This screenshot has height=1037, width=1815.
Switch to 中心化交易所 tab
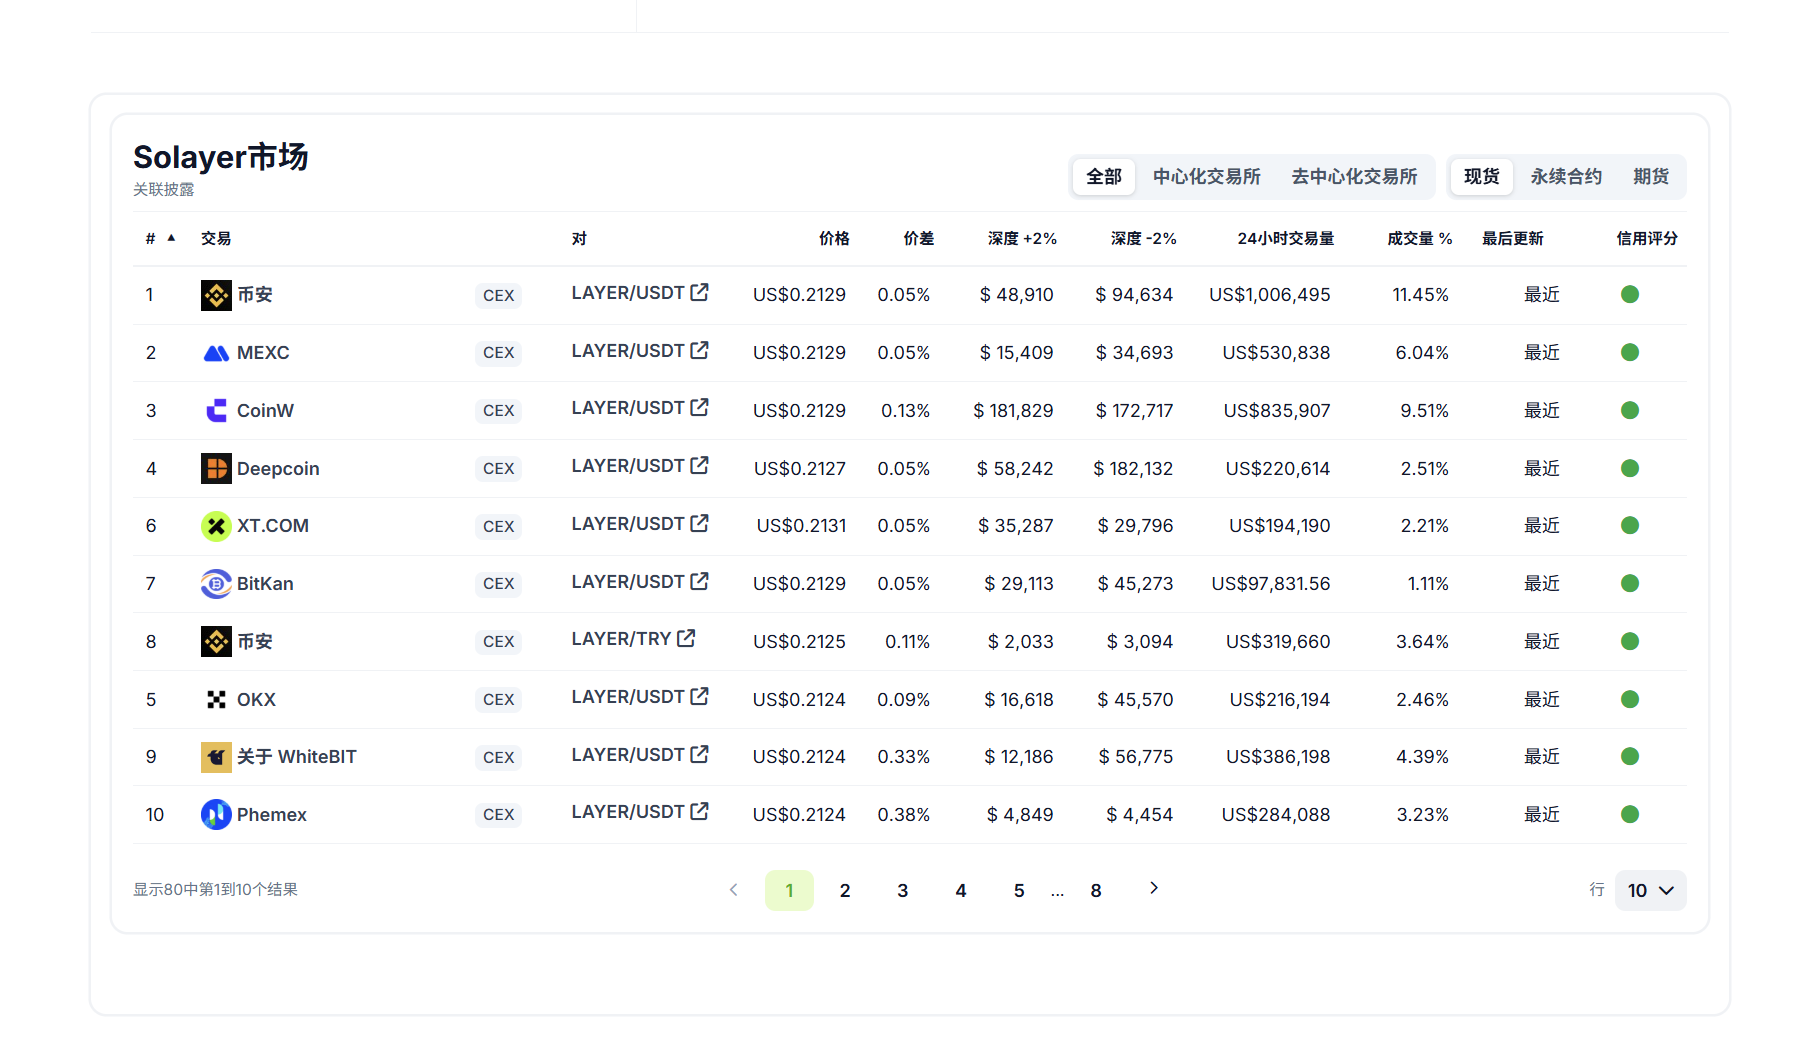coord(1206,177)
